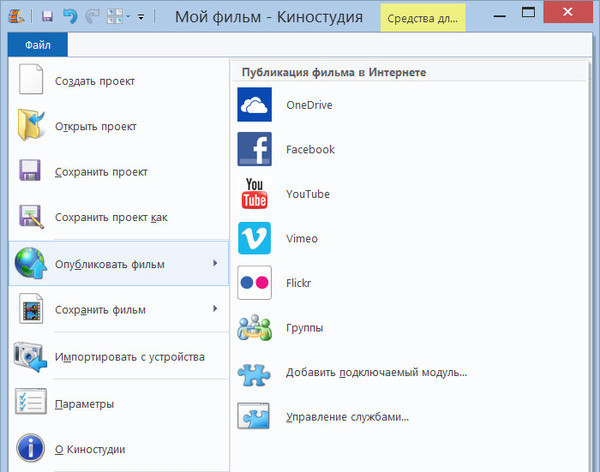Choose Создать проект from the menu

point(95,82)
